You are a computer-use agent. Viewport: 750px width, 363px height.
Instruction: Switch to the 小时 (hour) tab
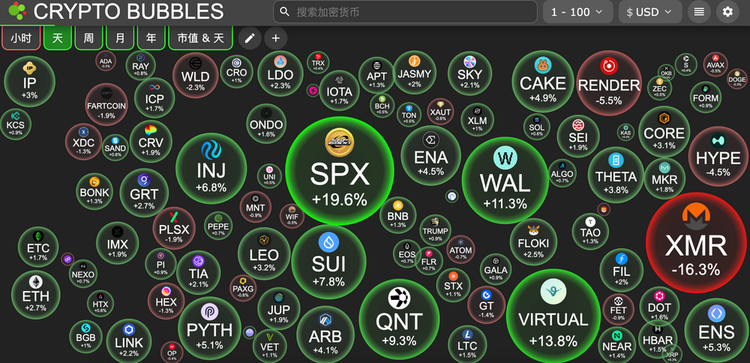pyautogui.click(x=21, y=38)
